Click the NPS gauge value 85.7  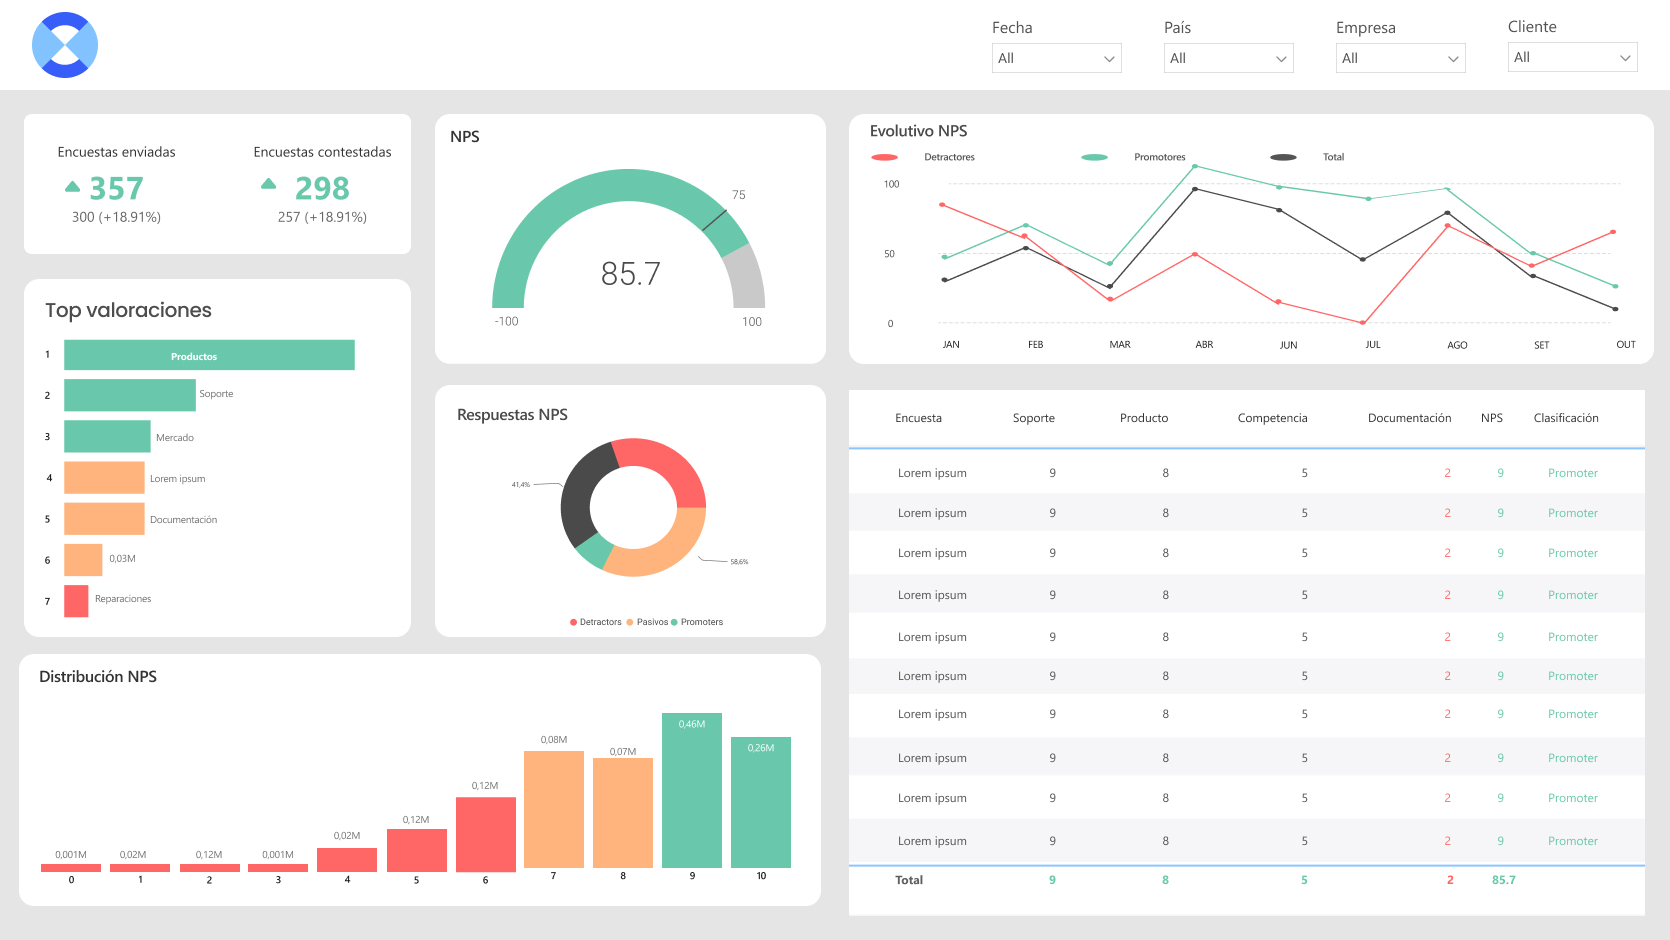pyautogui.click(x=630, y=274)
